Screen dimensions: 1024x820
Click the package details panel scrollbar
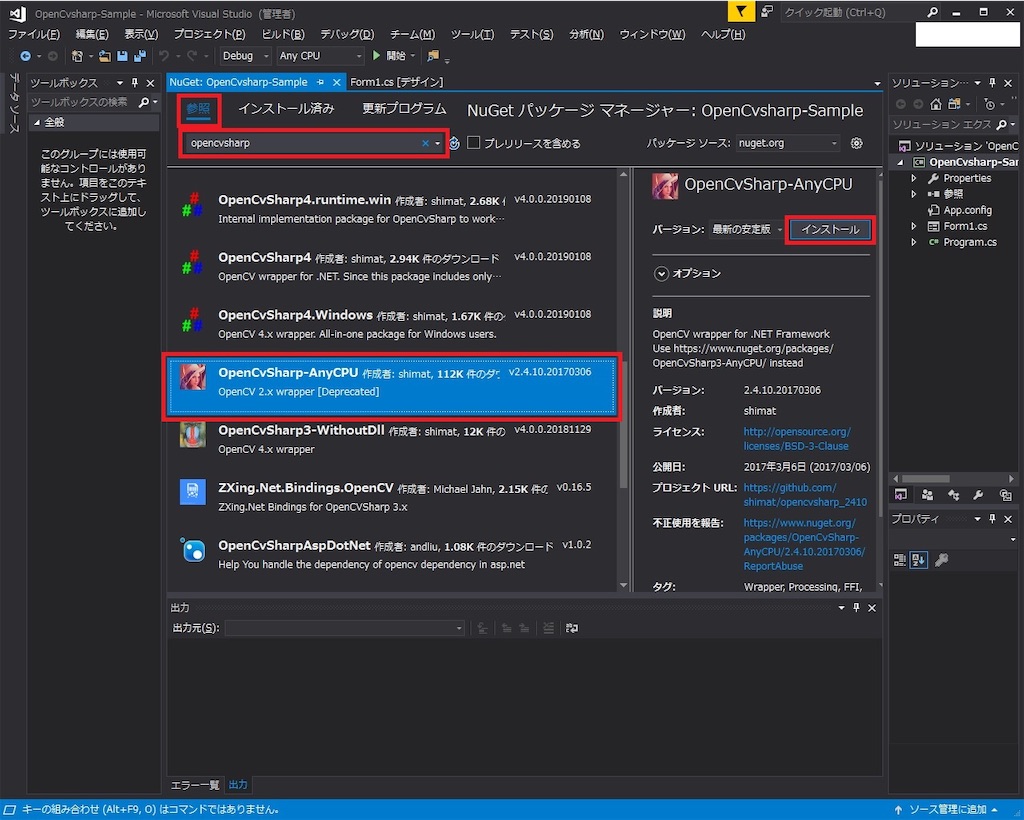coord(880,349)
